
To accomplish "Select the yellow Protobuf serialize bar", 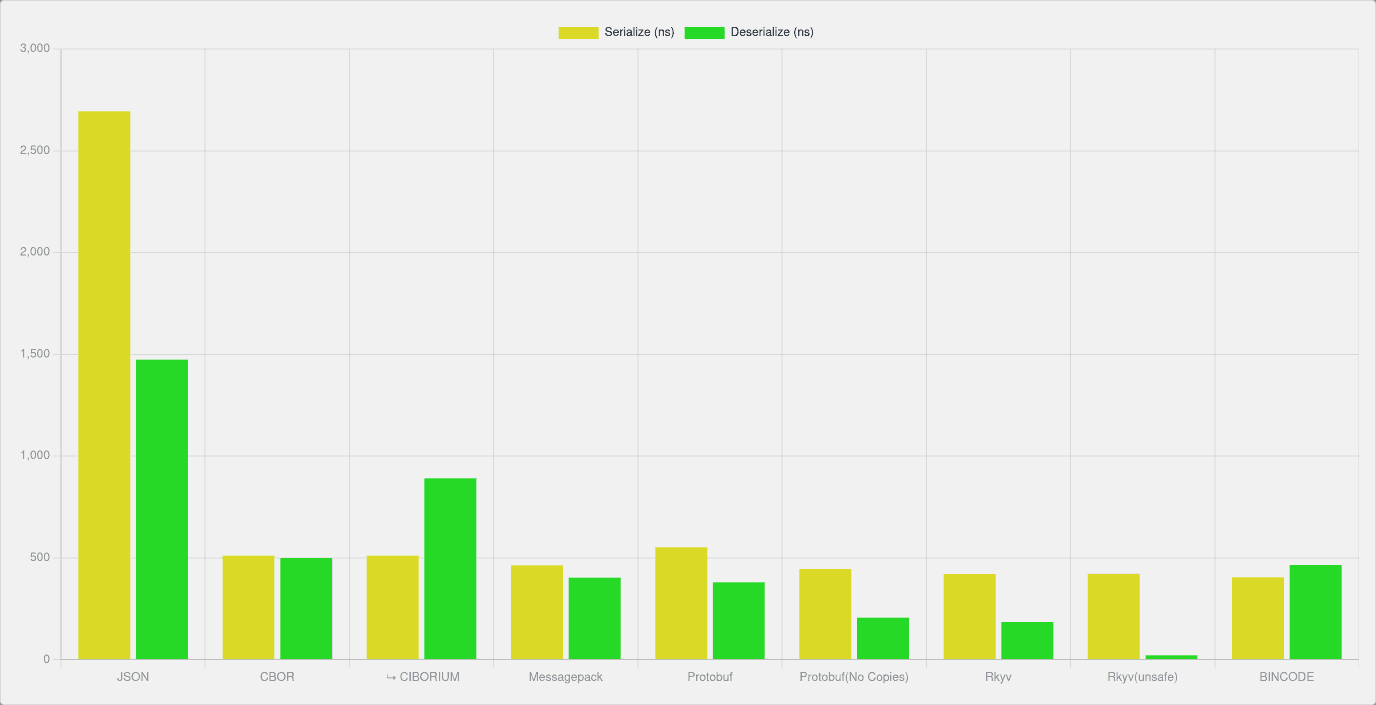I will point(681,603).
